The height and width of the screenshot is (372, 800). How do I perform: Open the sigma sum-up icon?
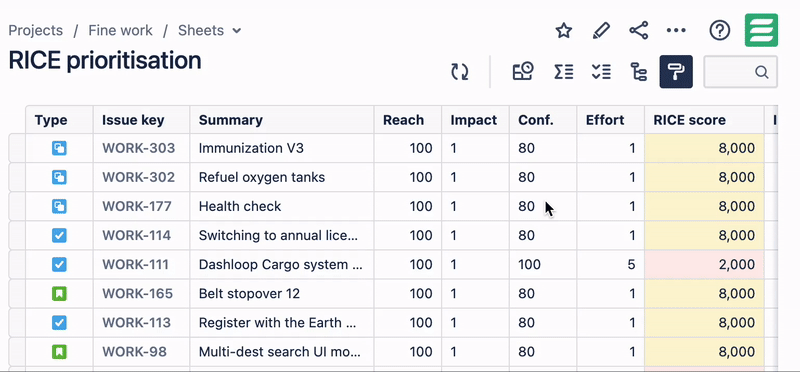pyautogui.click(x=564, y=71)
